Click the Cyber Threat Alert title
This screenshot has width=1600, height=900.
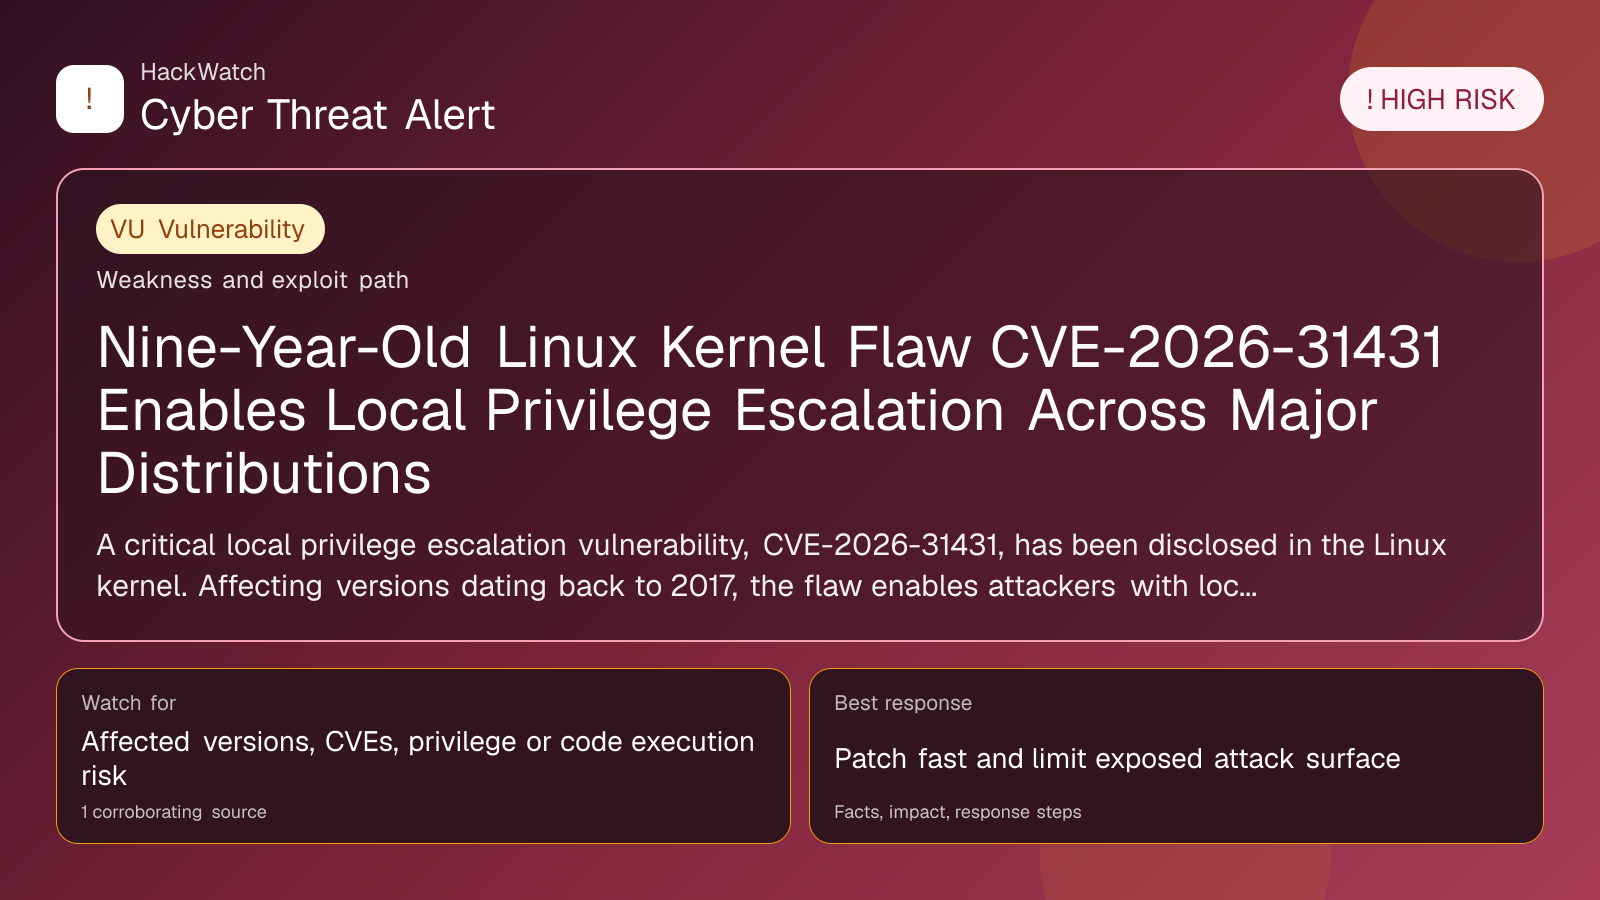317,115
